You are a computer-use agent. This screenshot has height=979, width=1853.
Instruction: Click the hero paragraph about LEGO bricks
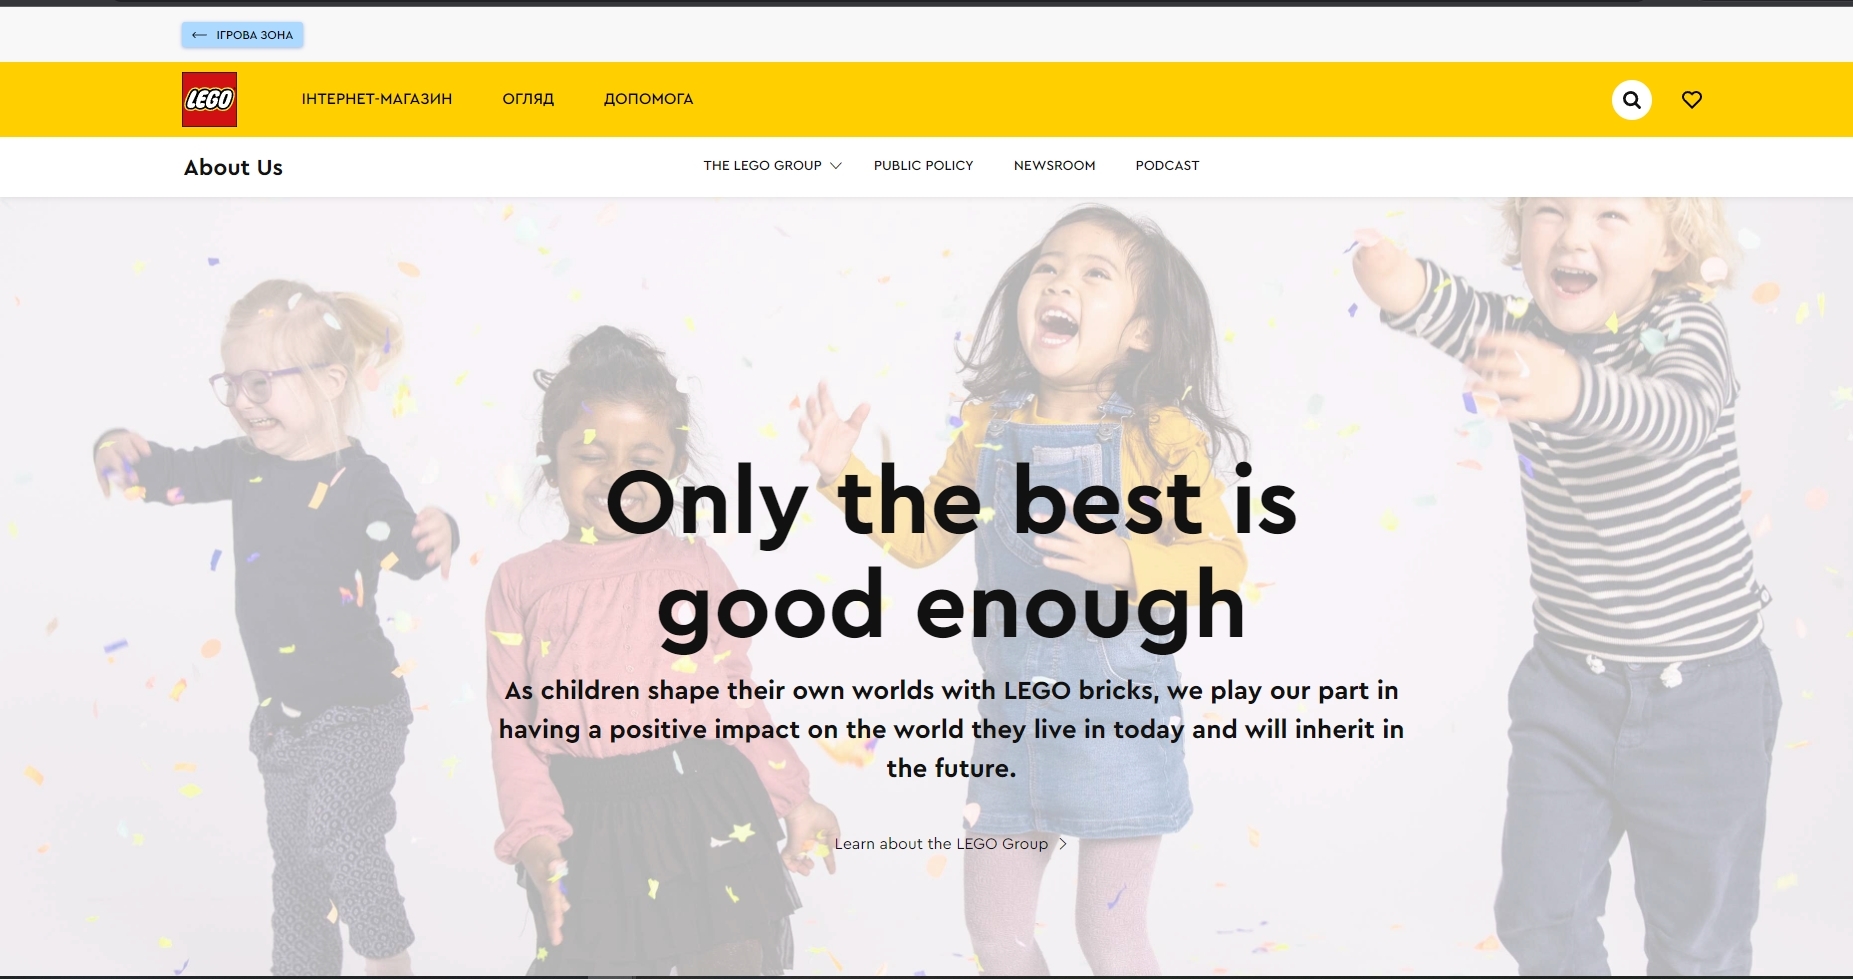(951, 729)
